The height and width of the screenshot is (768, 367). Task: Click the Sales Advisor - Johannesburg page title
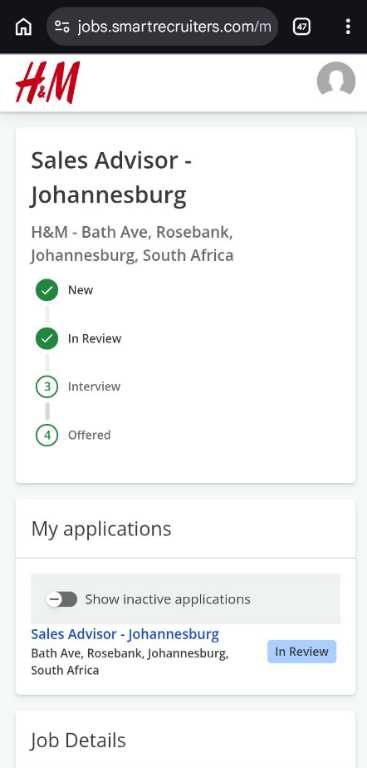point(111,178)
